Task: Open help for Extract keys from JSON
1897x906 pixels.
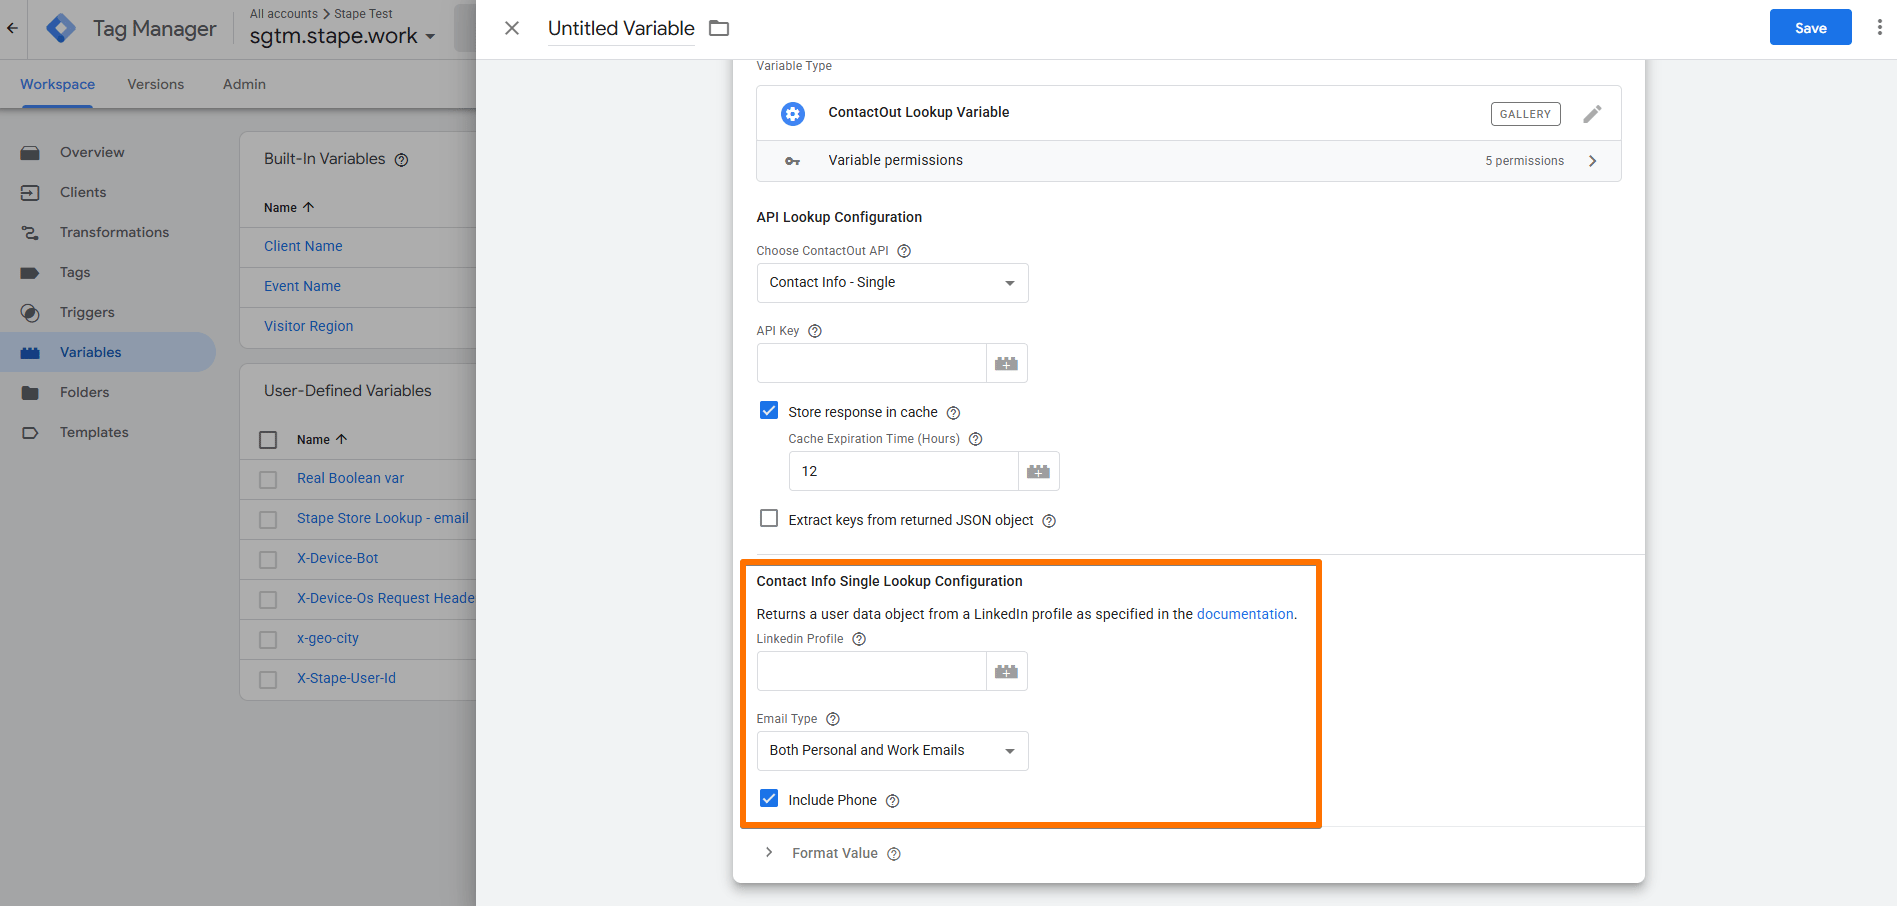Action: (1049, 521)
